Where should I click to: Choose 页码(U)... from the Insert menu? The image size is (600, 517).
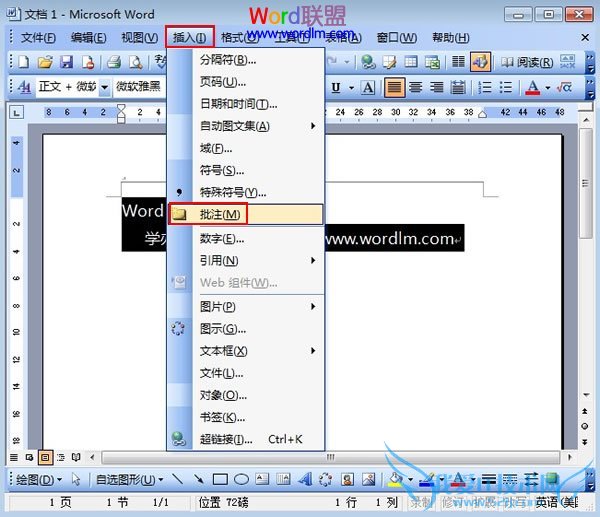(x=246, y=82)
